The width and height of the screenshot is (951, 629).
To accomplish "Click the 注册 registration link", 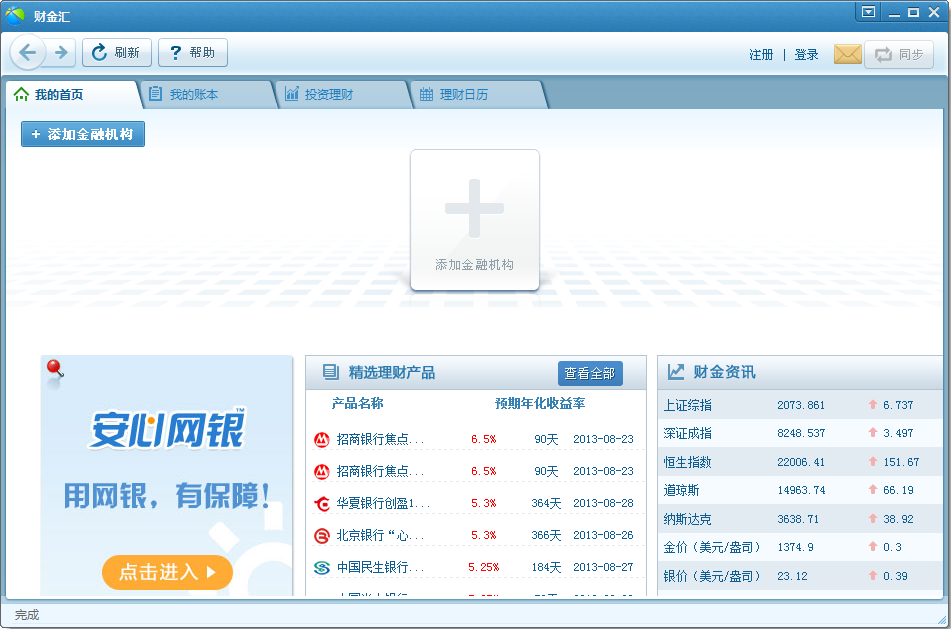I will click(x=761, y=55).
